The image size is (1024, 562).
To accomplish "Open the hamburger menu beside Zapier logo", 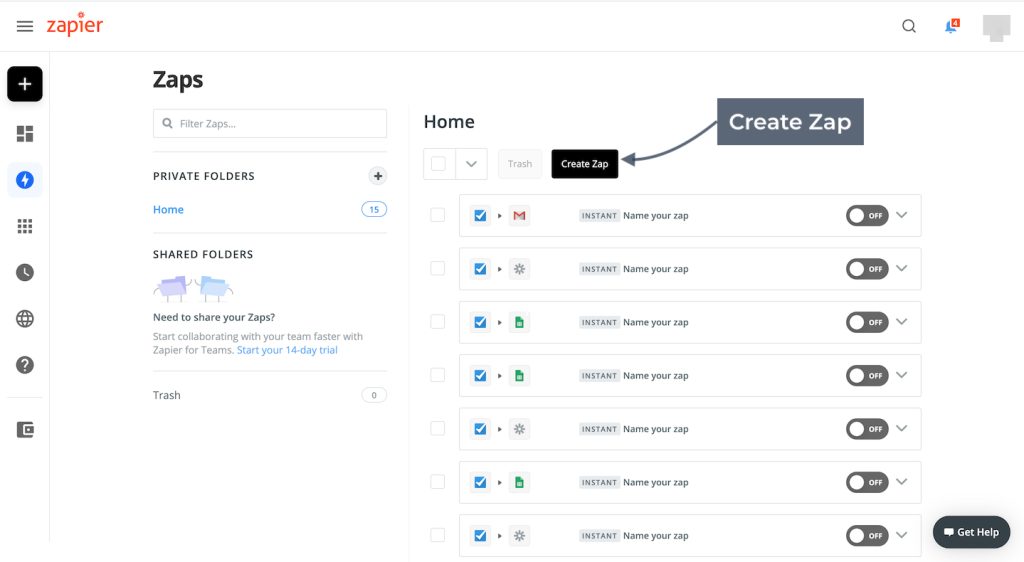I will 25,26.
